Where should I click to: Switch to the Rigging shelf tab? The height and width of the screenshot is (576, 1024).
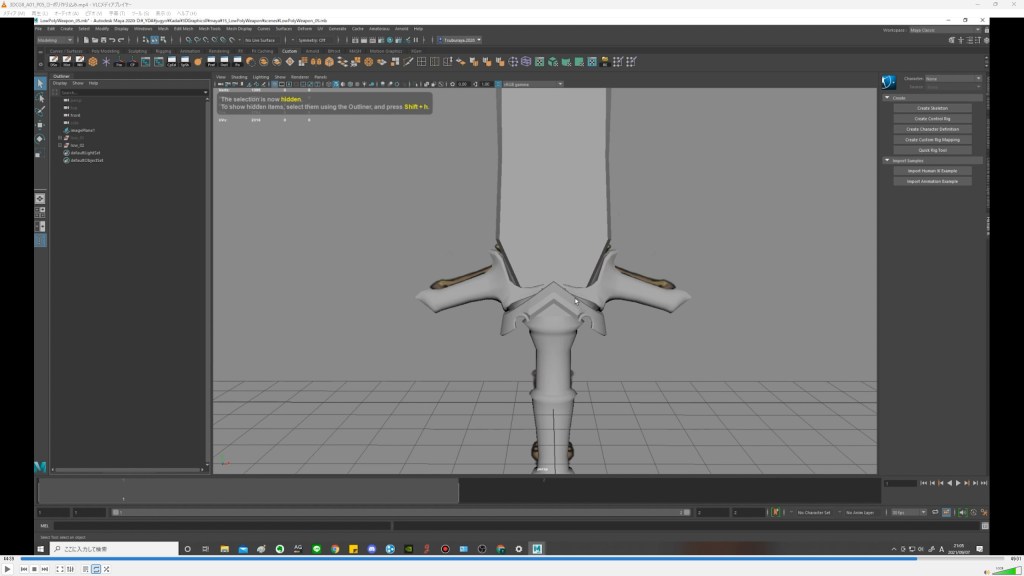(x=162, y=50)
